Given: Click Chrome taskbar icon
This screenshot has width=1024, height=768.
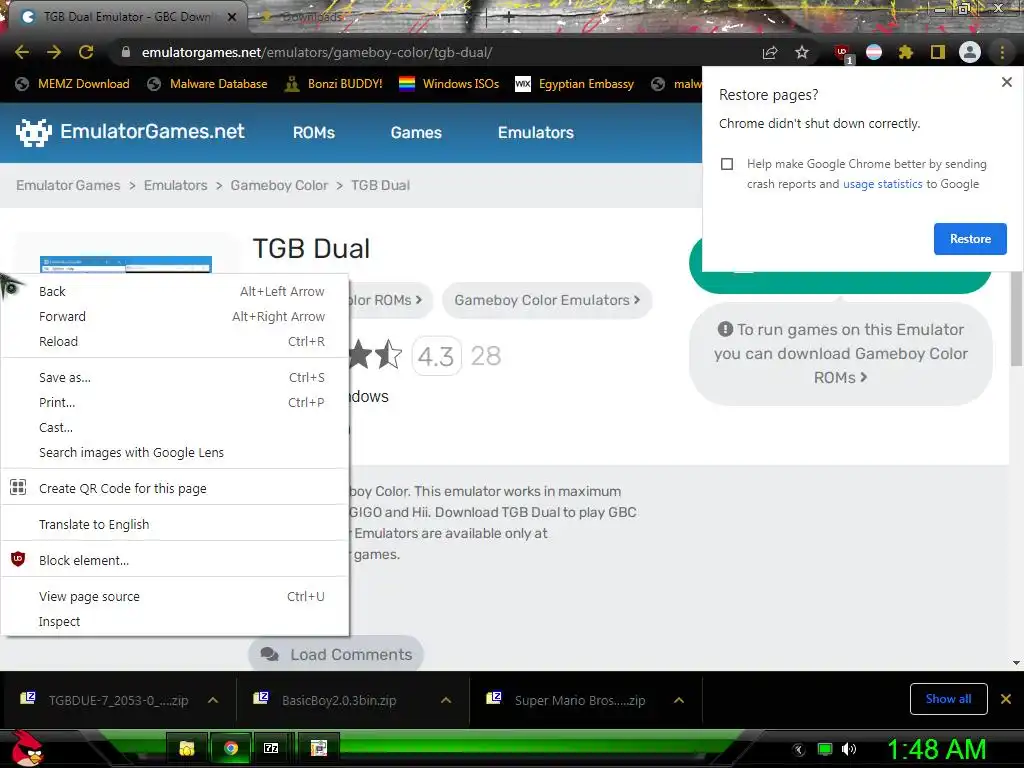Looking at the screenshot, I should (x=231, y=748).
